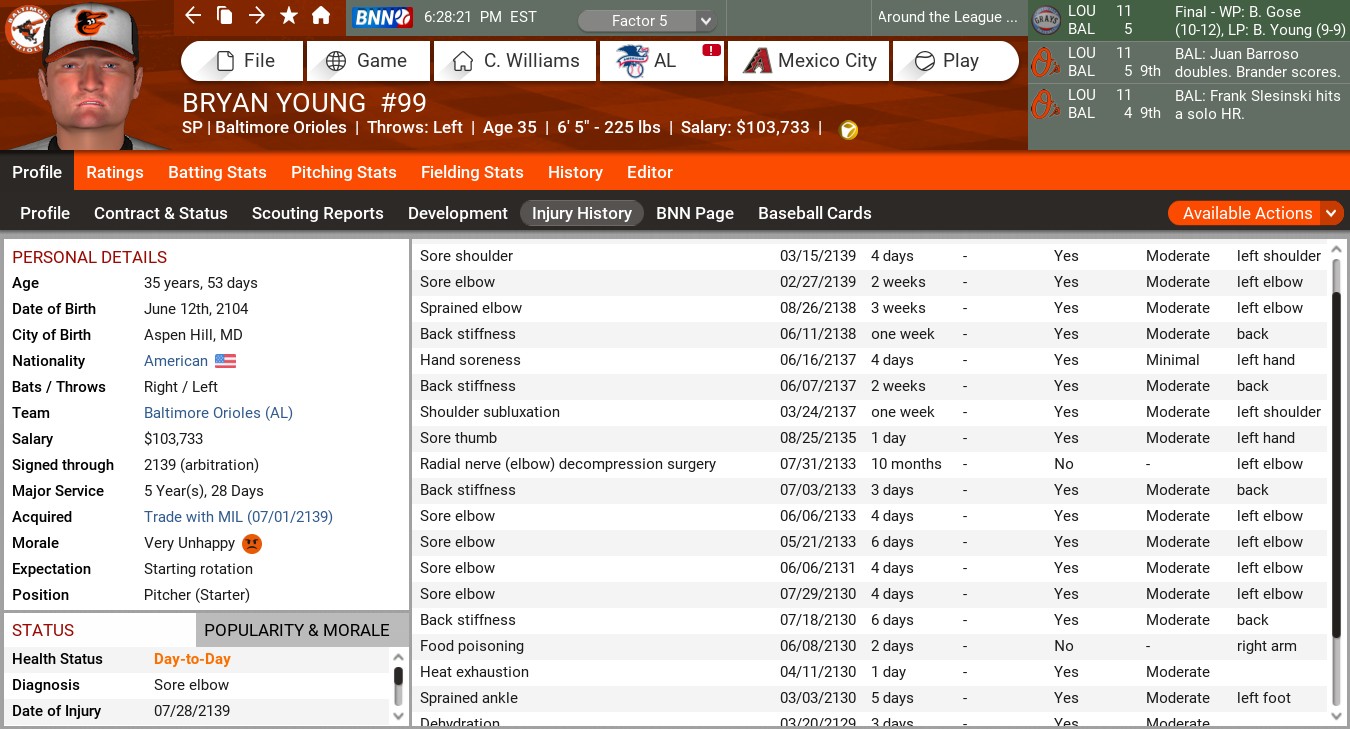Open the Mexico City team menu
The height and width of the screenshot is (729, 1350).
point(809,61)
